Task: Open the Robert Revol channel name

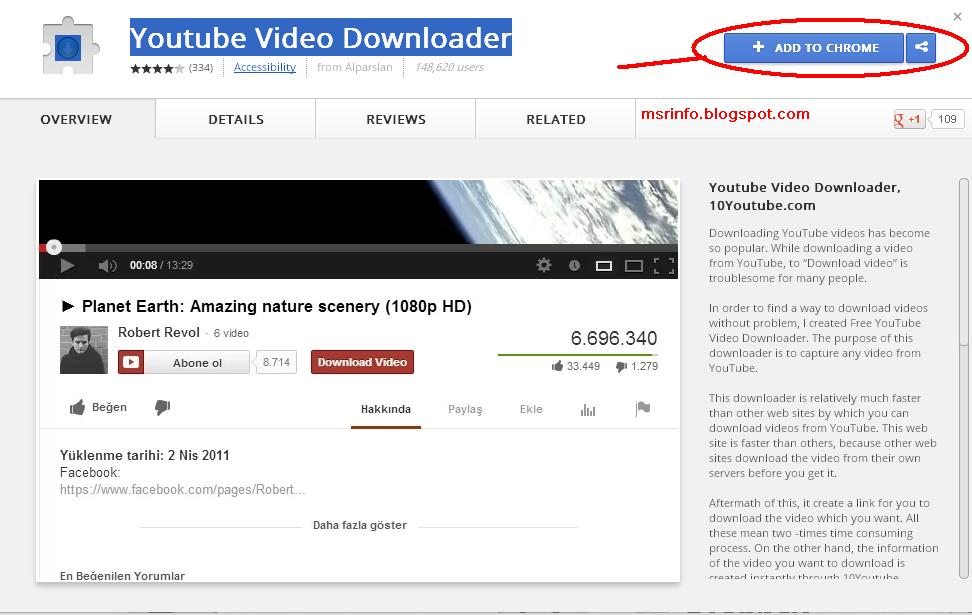Action: (159, 332)
